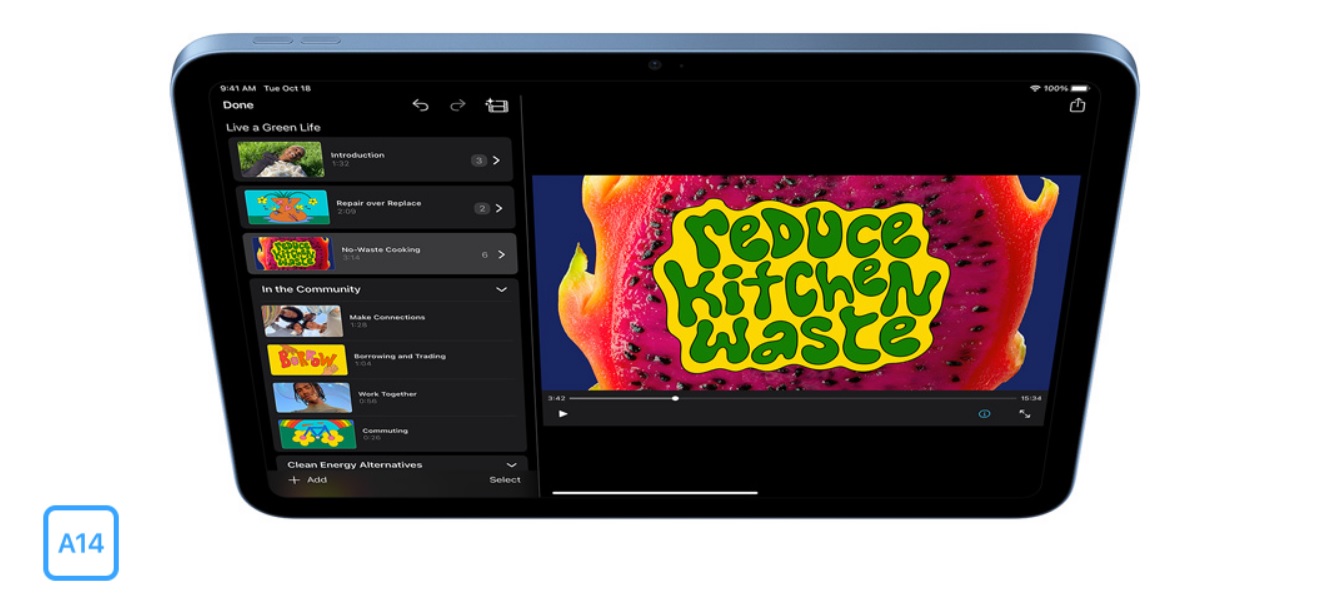Viewport: 1318px width, 601px height.
Task: Tap the share icon at top right
Action: 1077,105
